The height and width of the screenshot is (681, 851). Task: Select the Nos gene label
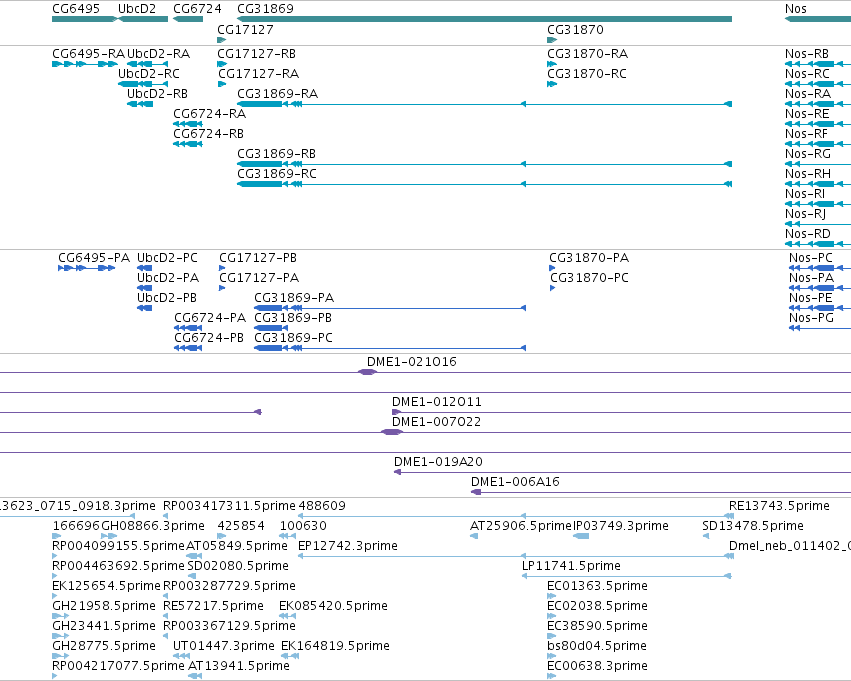[x=796, y=9]
